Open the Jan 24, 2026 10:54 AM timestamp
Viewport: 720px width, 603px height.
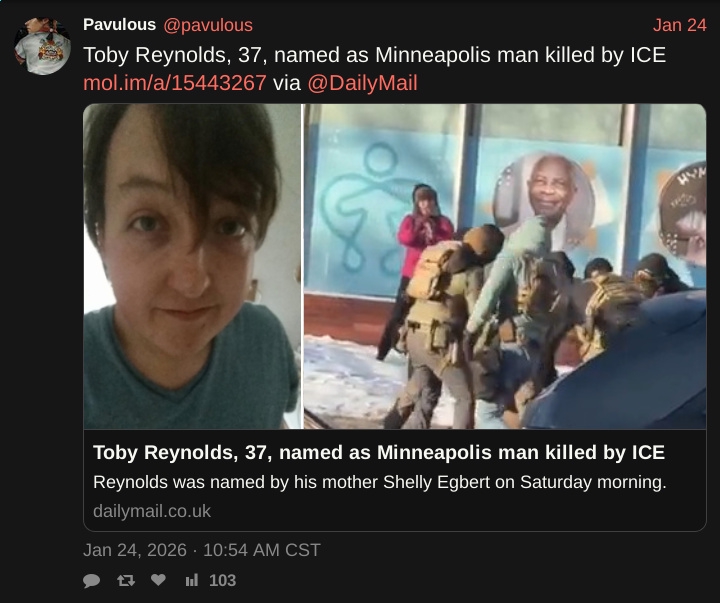pyautogui.click(x=202, y=550)
